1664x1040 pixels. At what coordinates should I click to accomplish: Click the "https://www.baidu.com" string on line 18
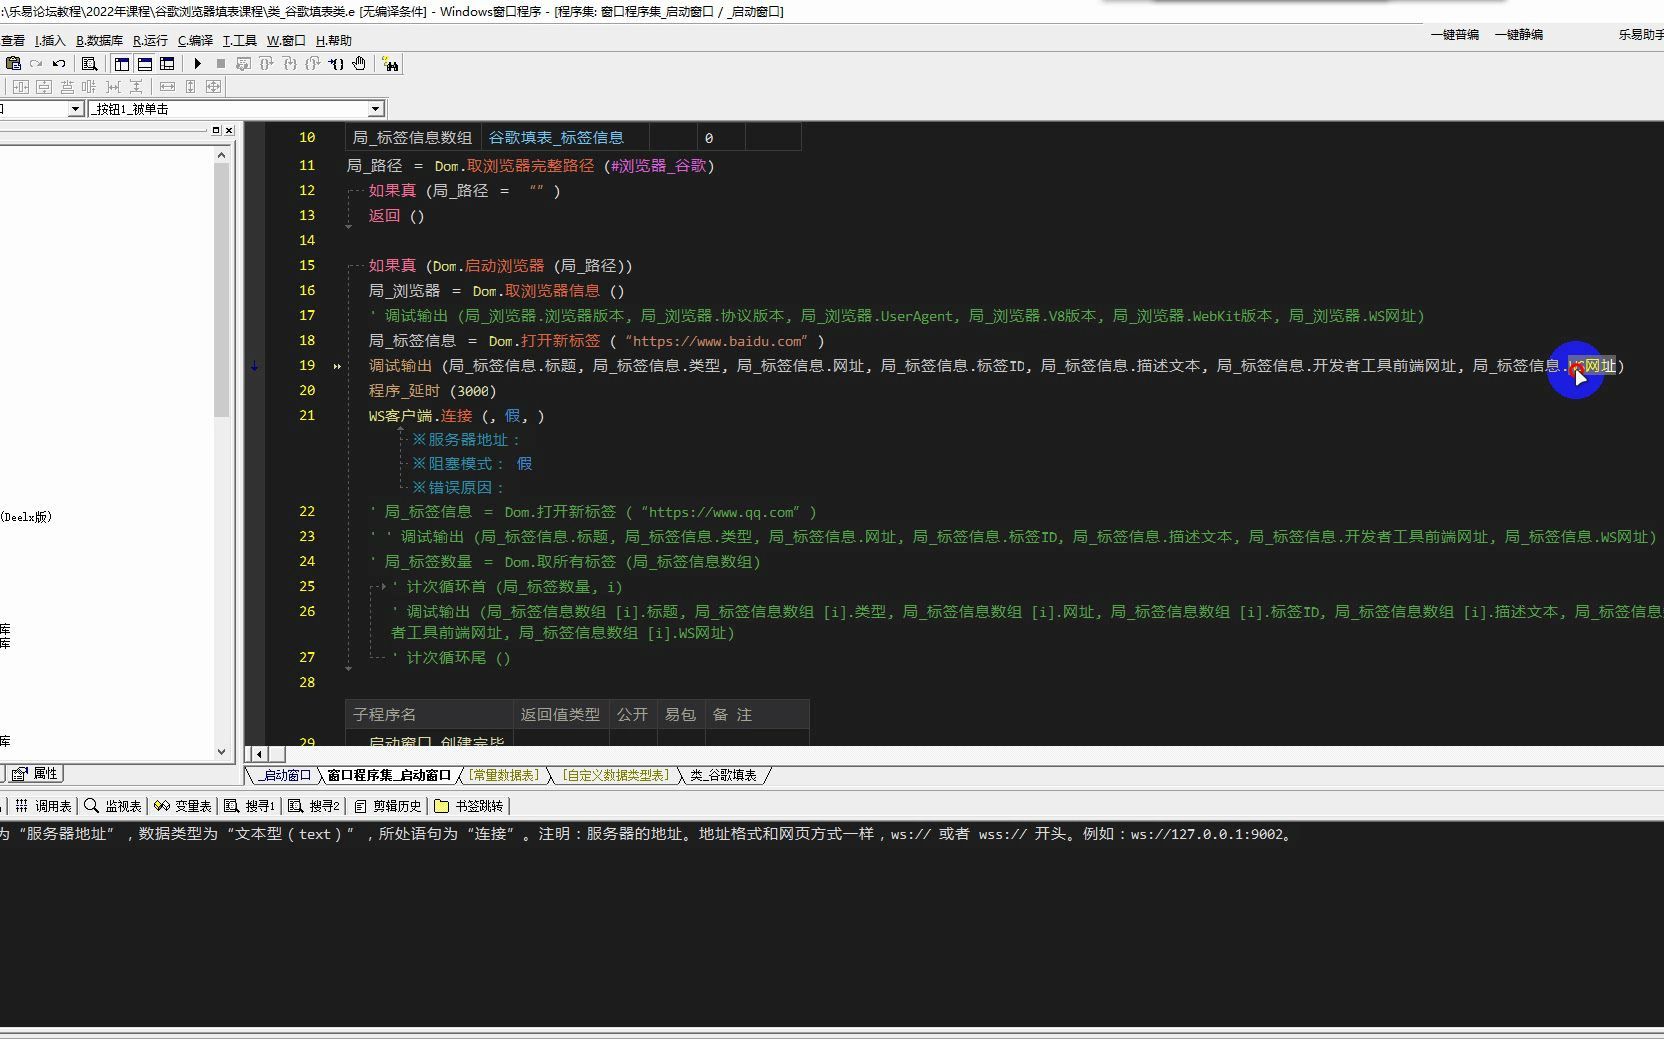715,341
